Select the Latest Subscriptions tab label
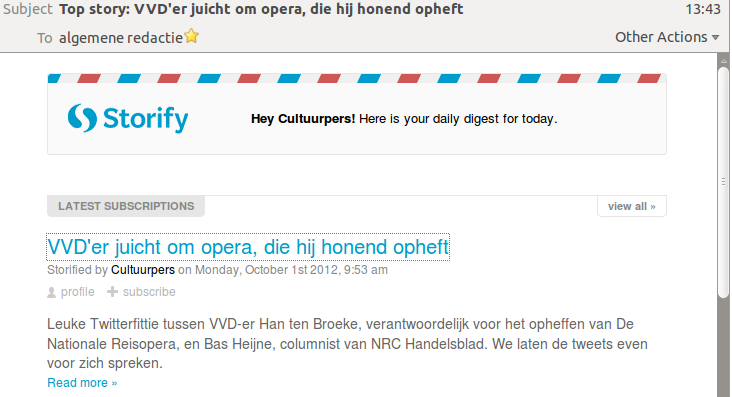This screenshot has width=732, height=397. pyautogui.click(x=126, y=206)
